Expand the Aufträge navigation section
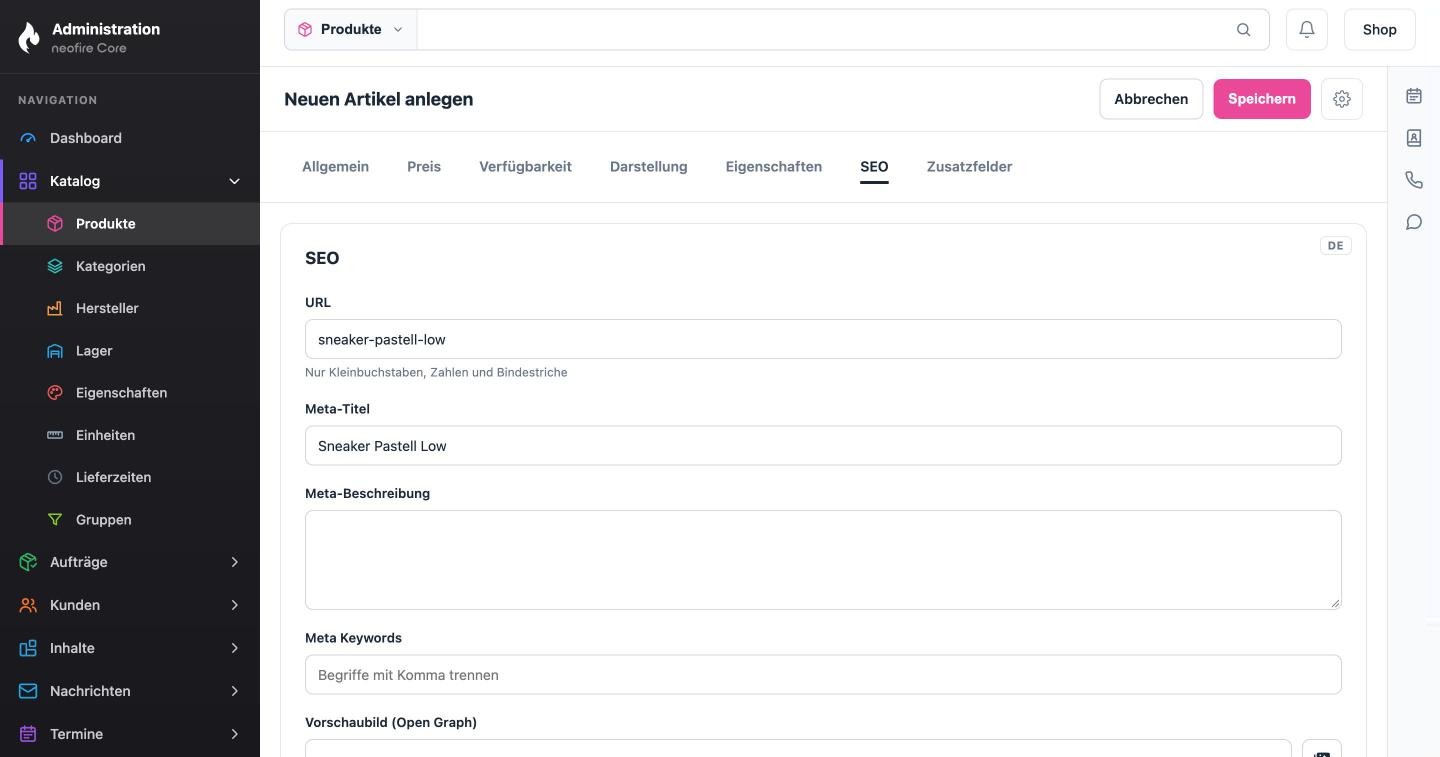 click(x=130, y=562)
